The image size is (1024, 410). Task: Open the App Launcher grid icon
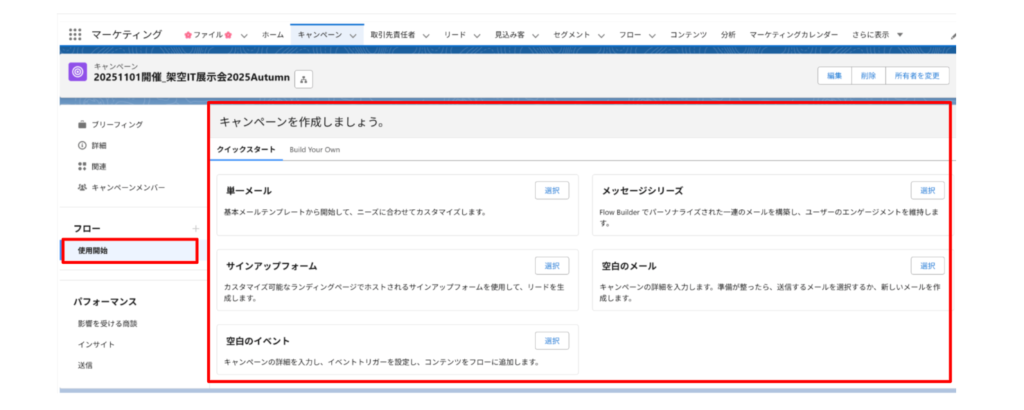click(75, 35)
